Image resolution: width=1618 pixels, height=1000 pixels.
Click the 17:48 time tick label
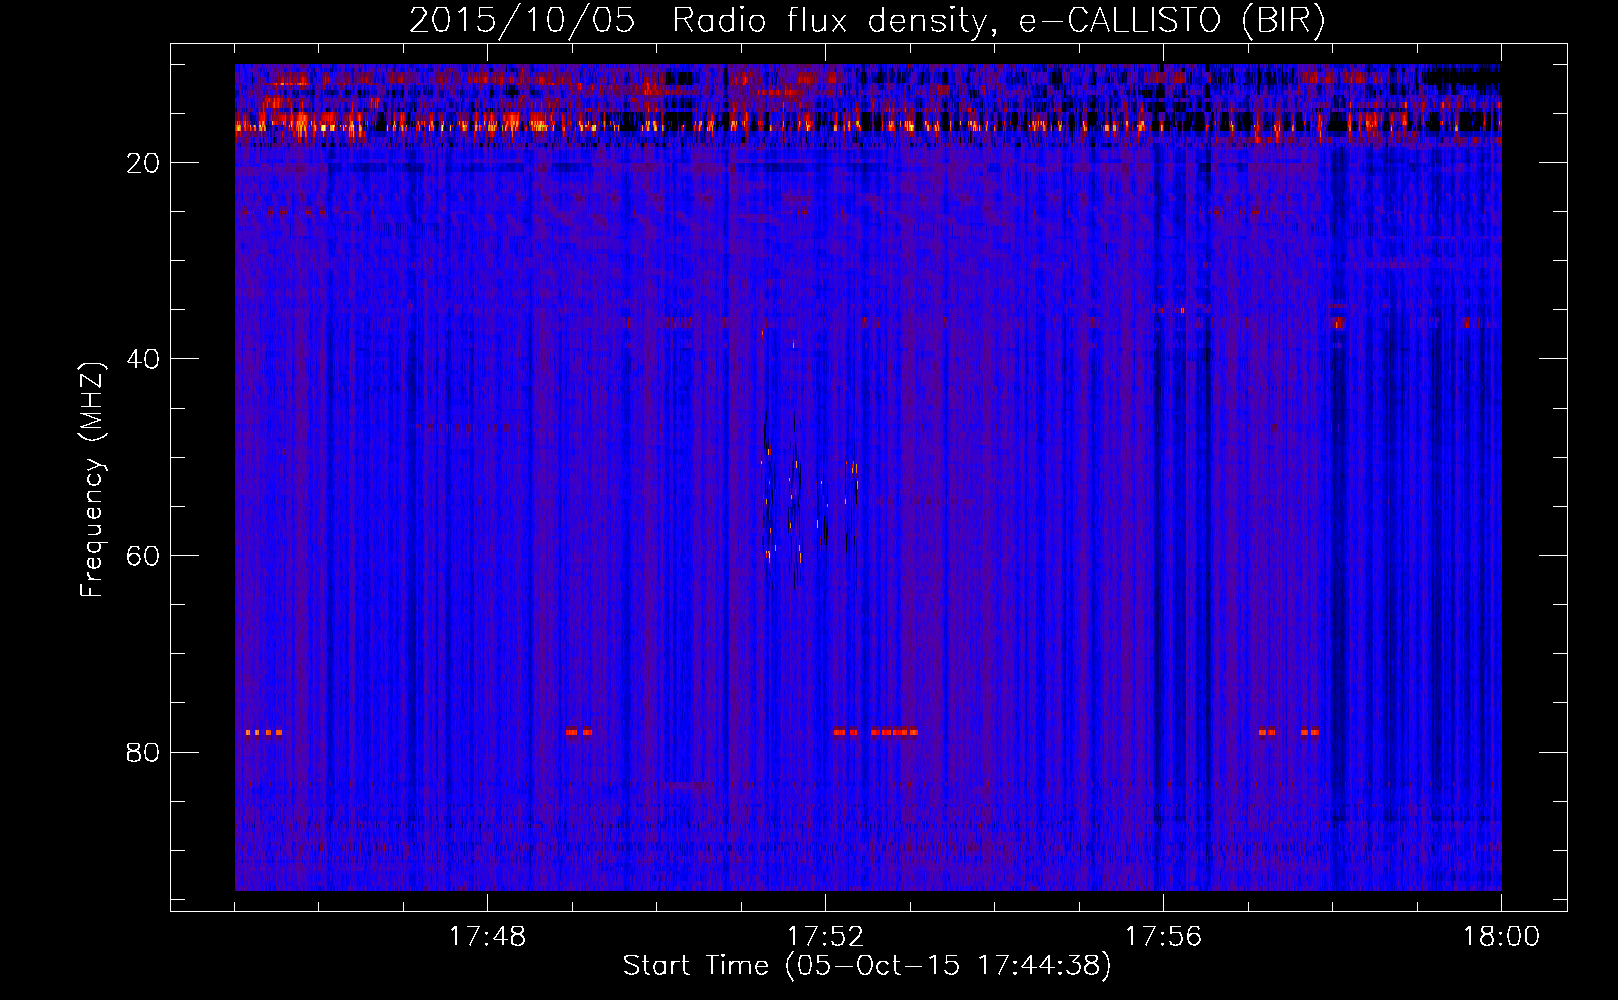tap(487, 937)
